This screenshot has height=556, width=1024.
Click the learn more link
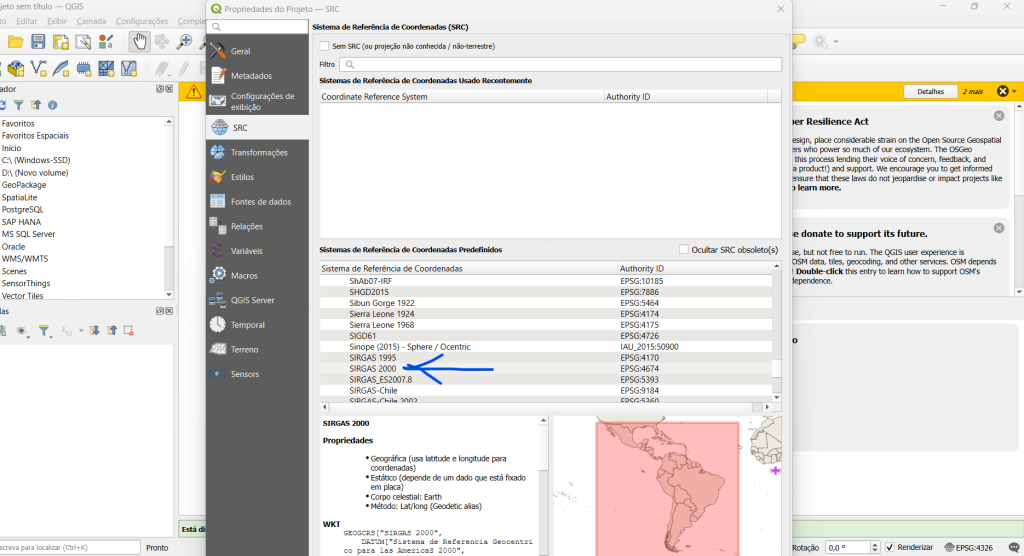[x=819, y=188]
